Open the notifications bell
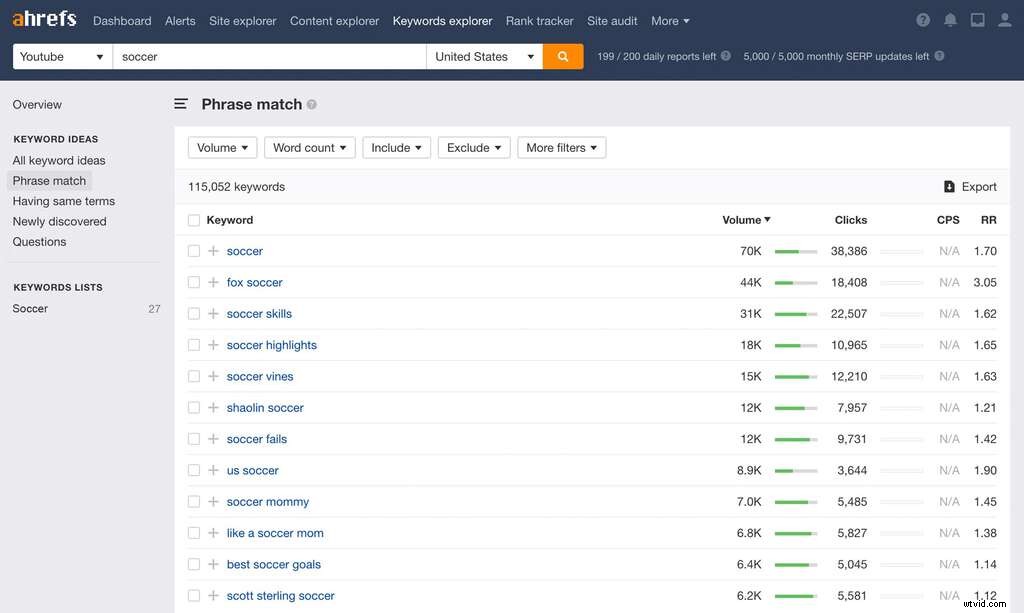Viewport: 1024px width, 613px height. 950,19
